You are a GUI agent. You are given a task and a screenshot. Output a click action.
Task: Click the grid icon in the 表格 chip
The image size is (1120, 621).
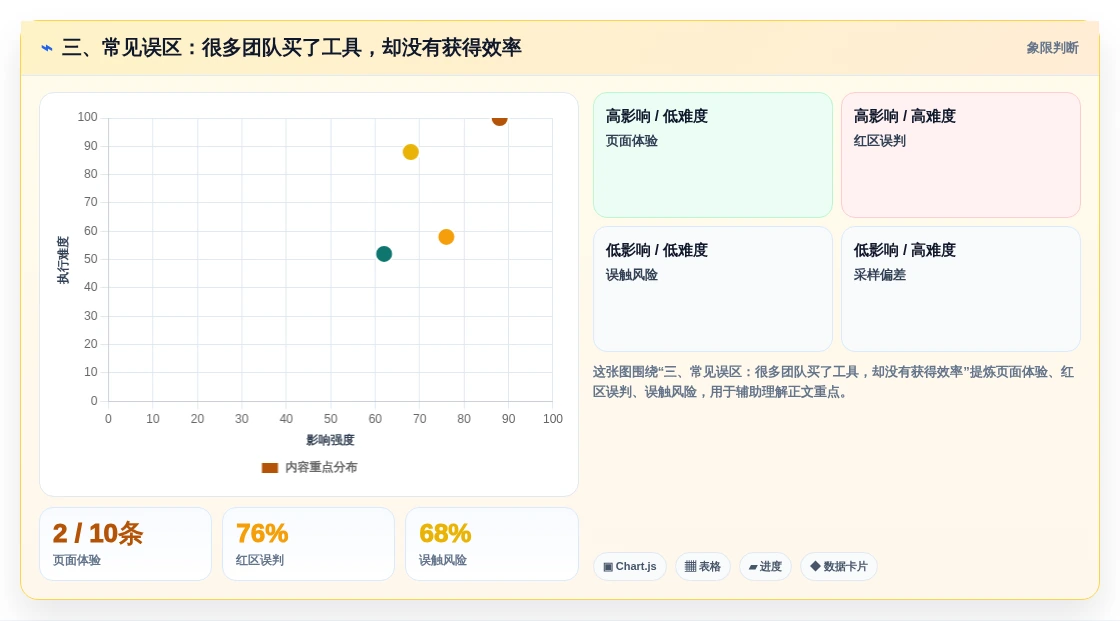pyautogui.click(x=690, y=567)
